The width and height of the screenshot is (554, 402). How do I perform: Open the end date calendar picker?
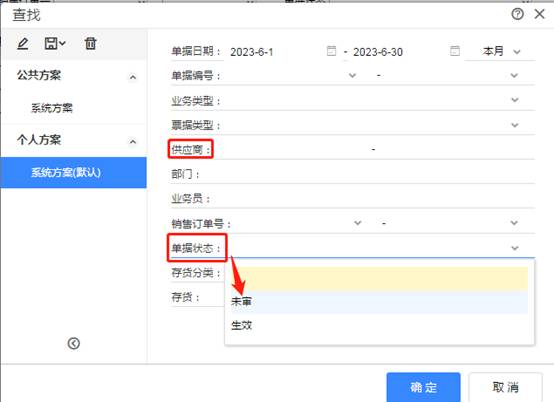(455, 51)
